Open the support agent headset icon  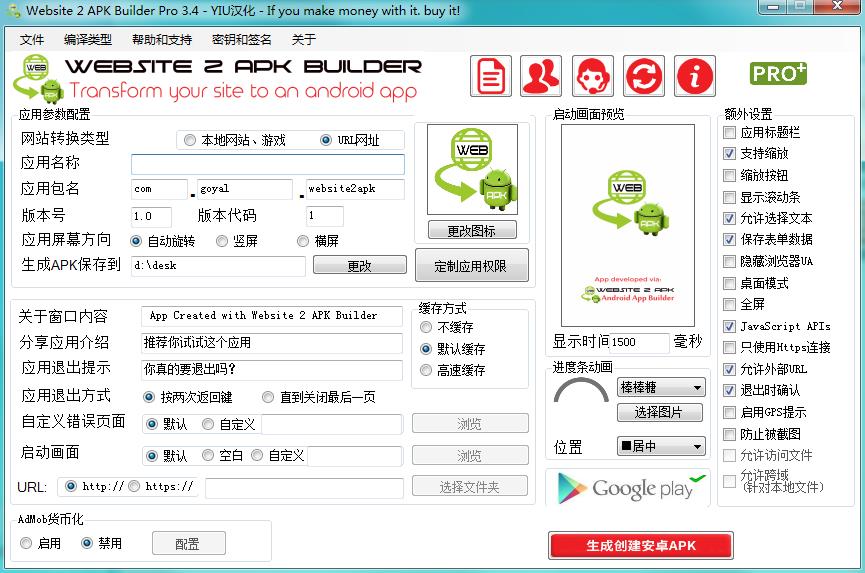coord(592,76)
